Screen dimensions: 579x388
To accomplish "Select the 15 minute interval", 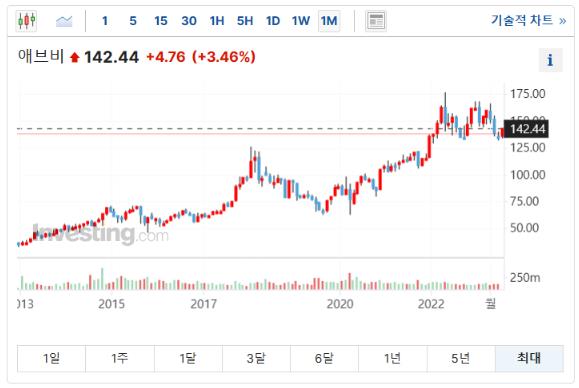I will point(161,21).
